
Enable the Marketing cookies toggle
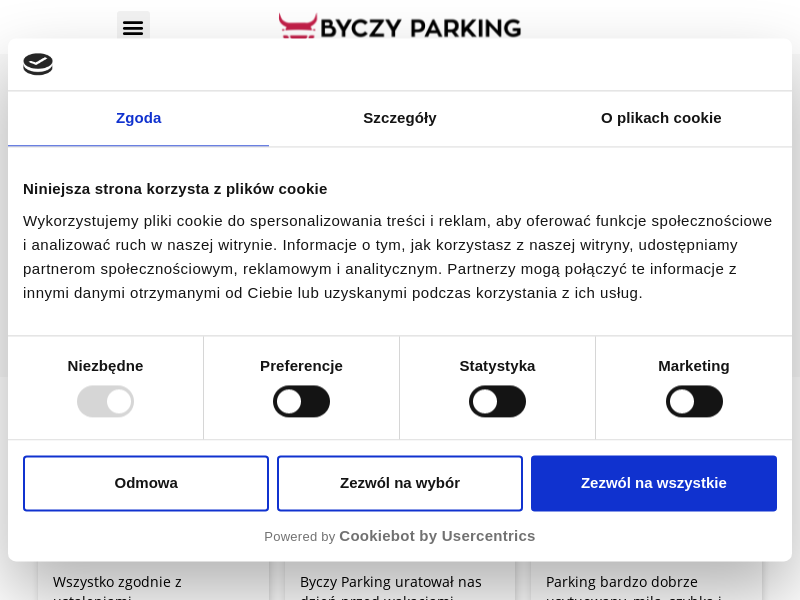coord(694,401)
